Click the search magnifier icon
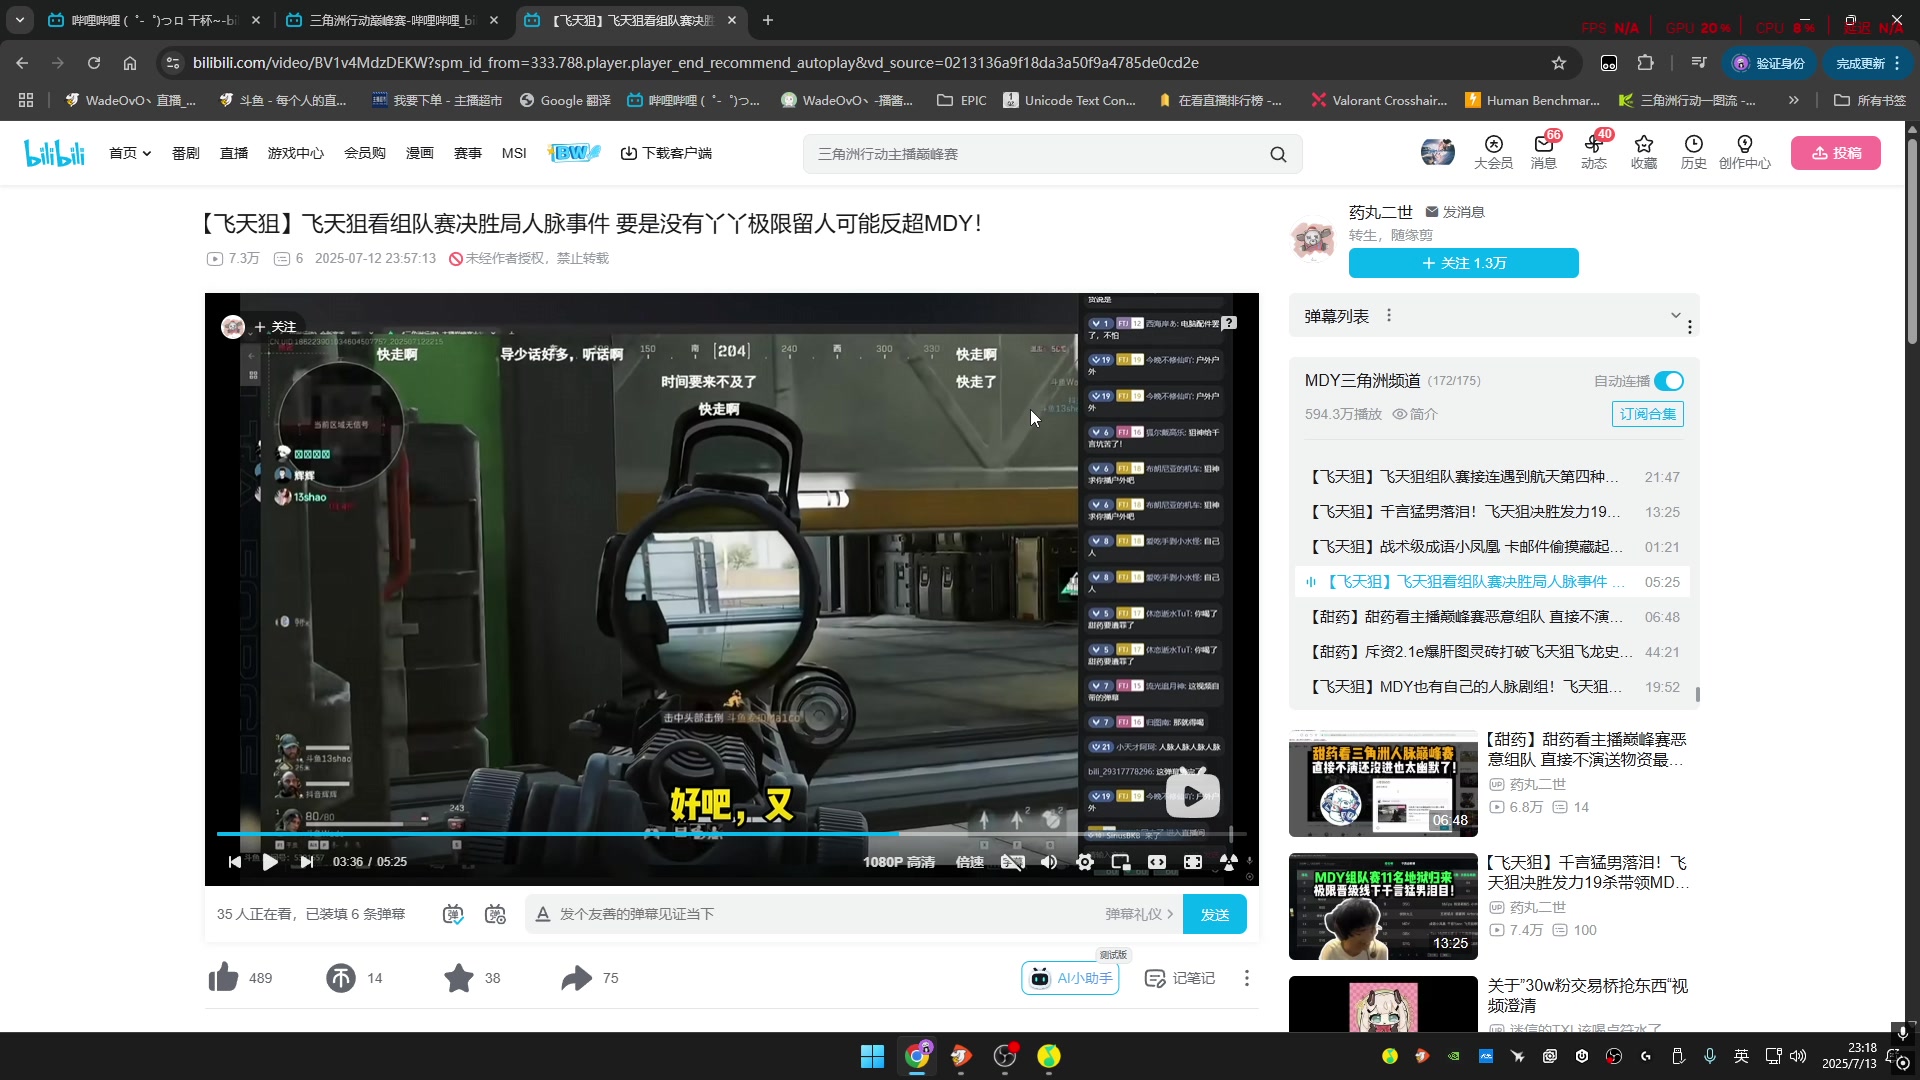Viewport: 1920px width, 1080px height. pos(1278,154)
